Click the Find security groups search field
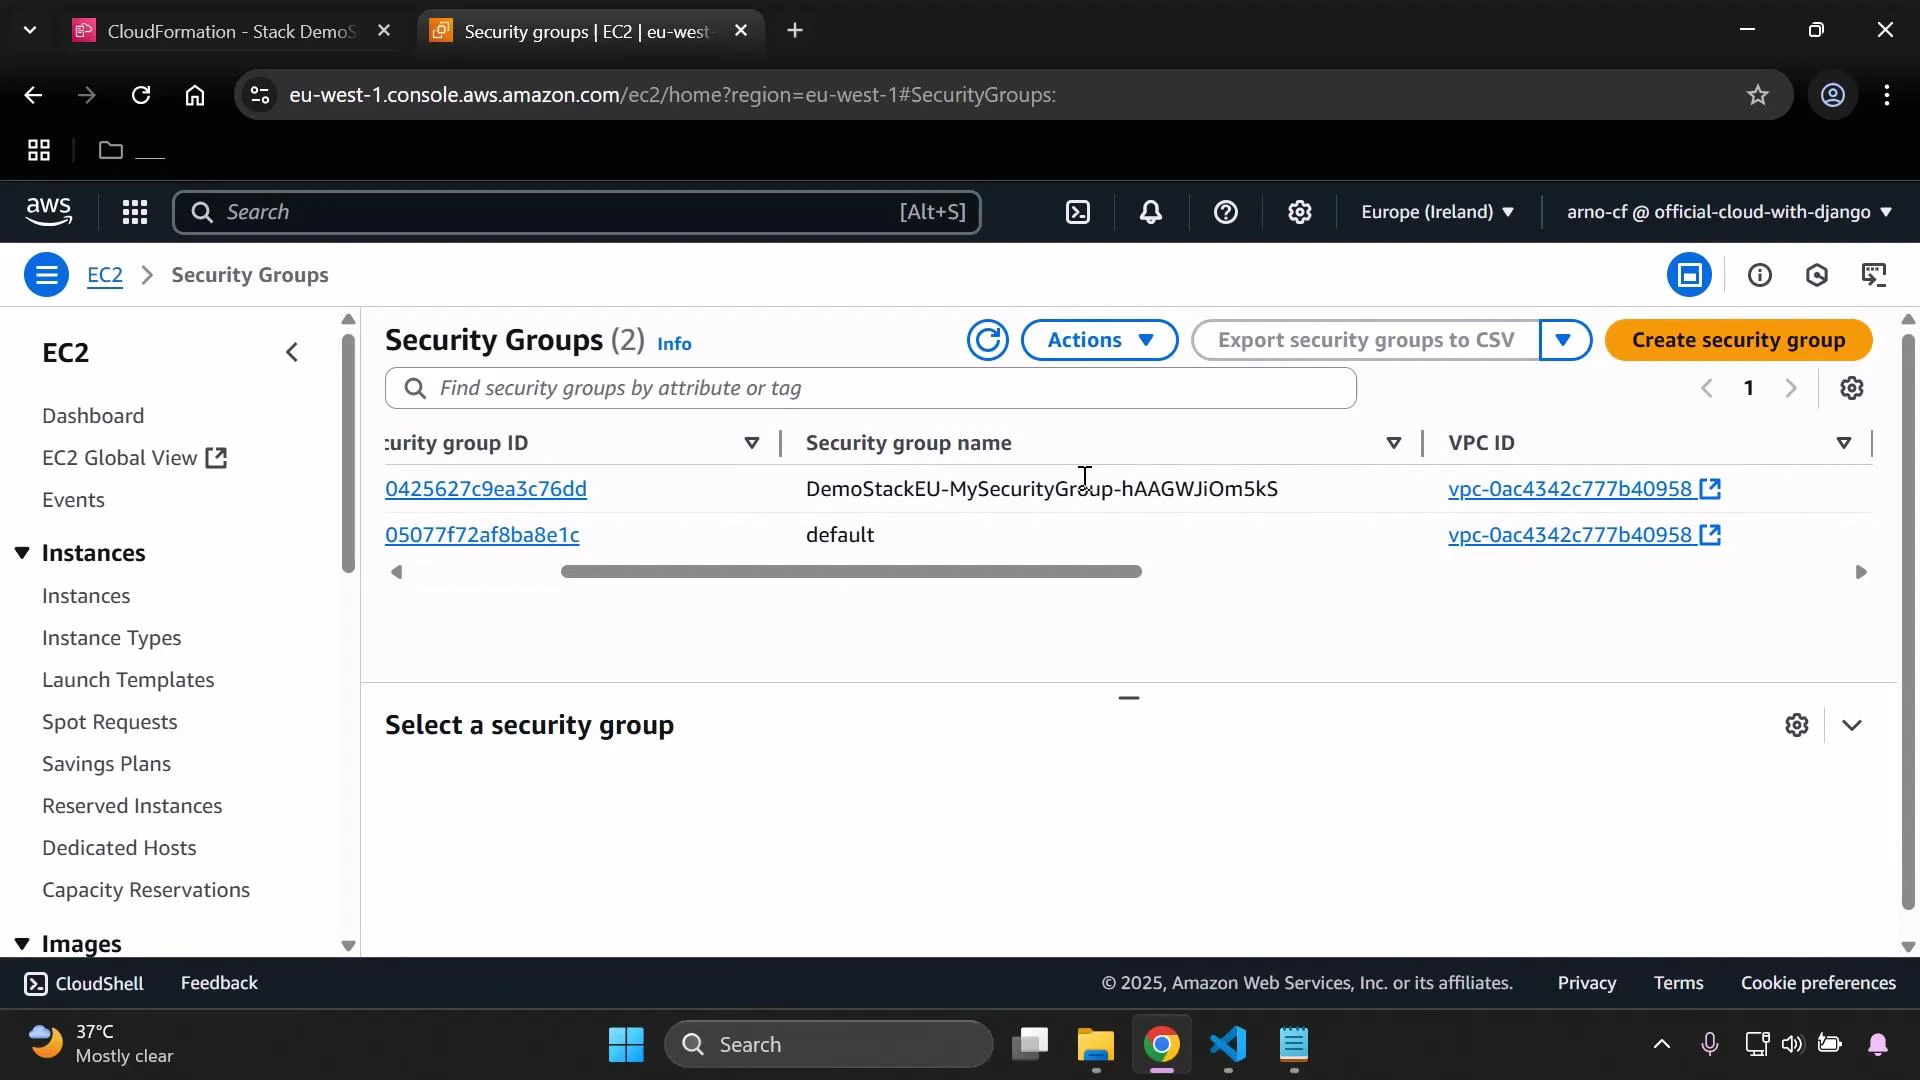Image resolution: width=1920 pixels, height=1080 pixels. pyautogui.click(x=868, y=388)
